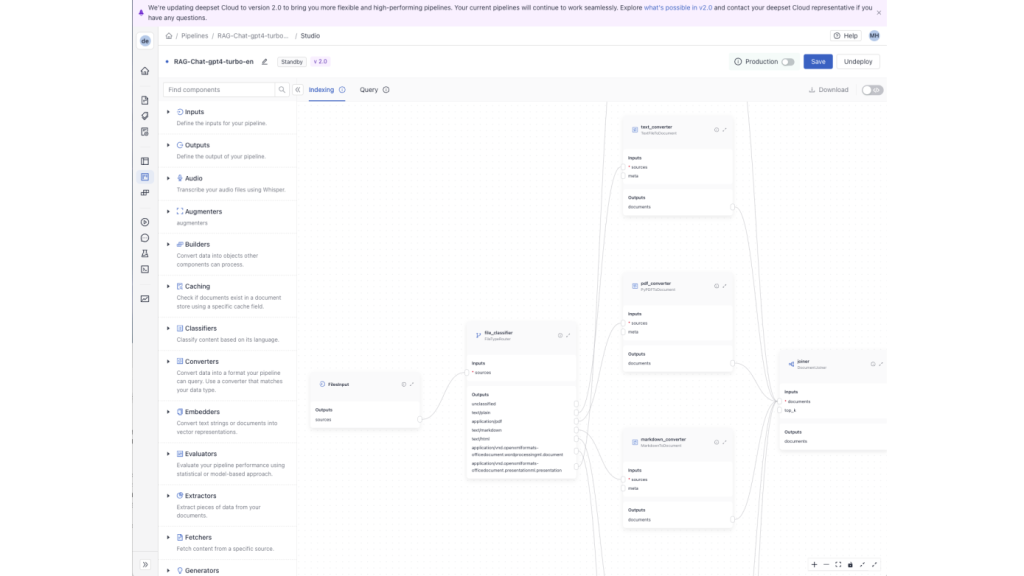
Task: Expand the text_converter node card
Action: tap(724, 129)
